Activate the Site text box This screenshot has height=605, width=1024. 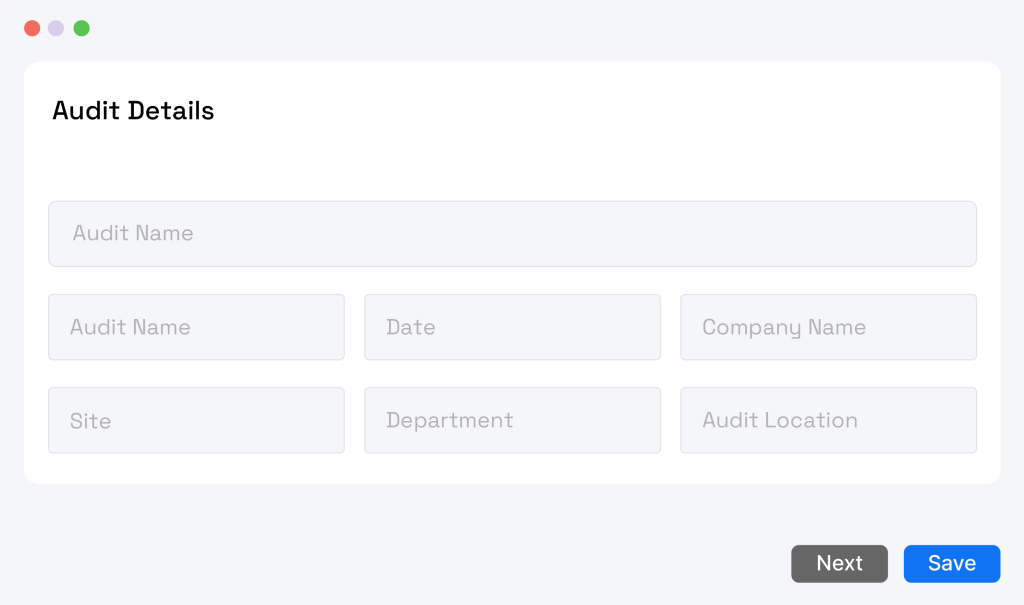click(196, 420)
